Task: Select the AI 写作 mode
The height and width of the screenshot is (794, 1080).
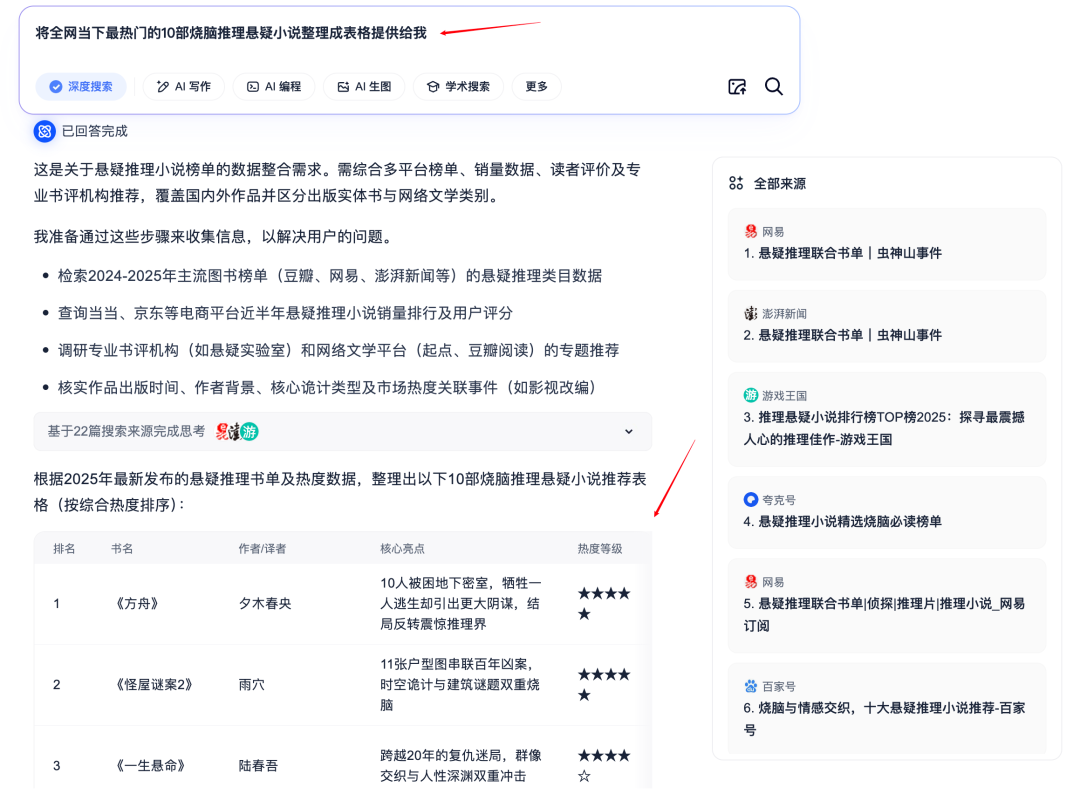Action: [184, 87]
